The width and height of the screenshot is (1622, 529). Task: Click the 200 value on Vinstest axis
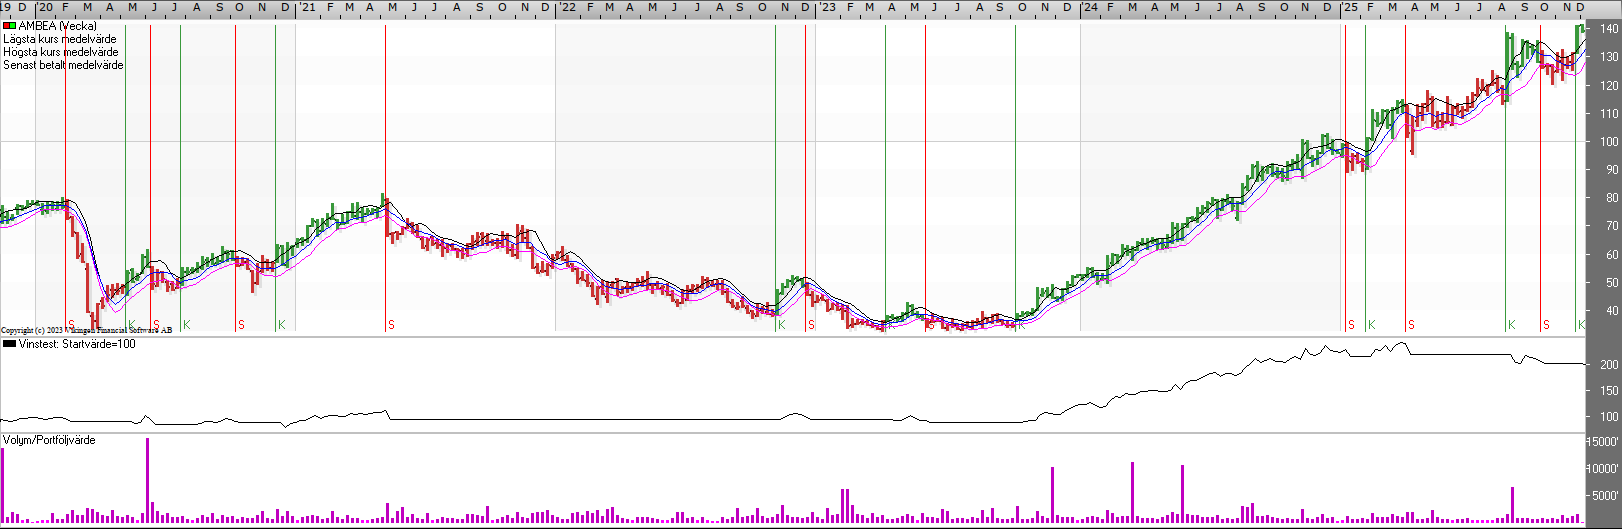(x=1608, y=365)
